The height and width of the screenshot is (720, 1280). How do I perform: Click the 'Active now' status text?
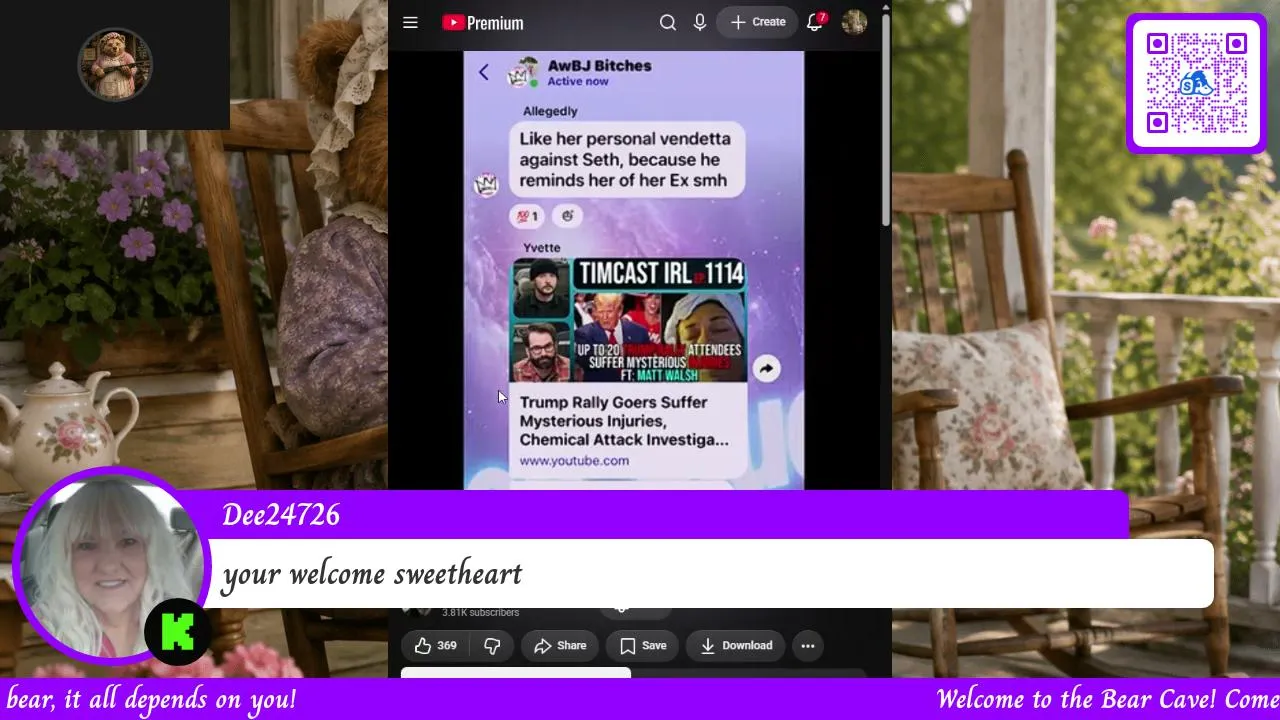pos(578,82)
